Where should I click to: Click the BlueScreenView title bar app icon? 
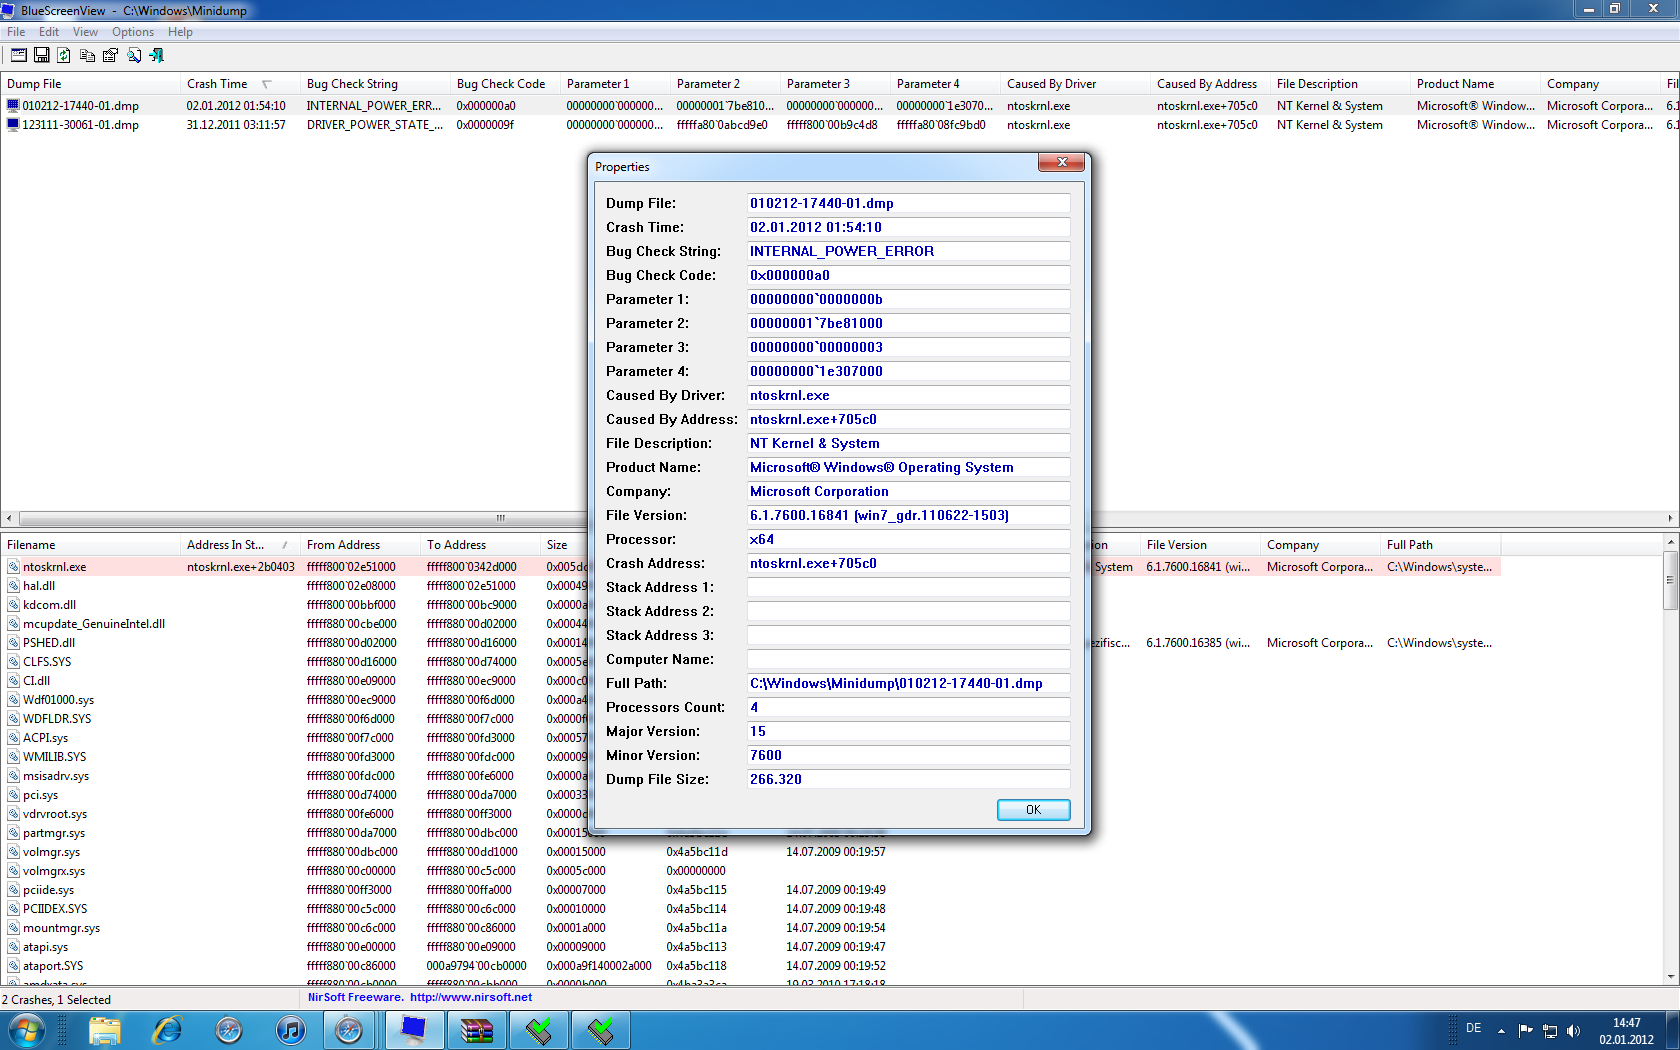click(x=9, y=10)
